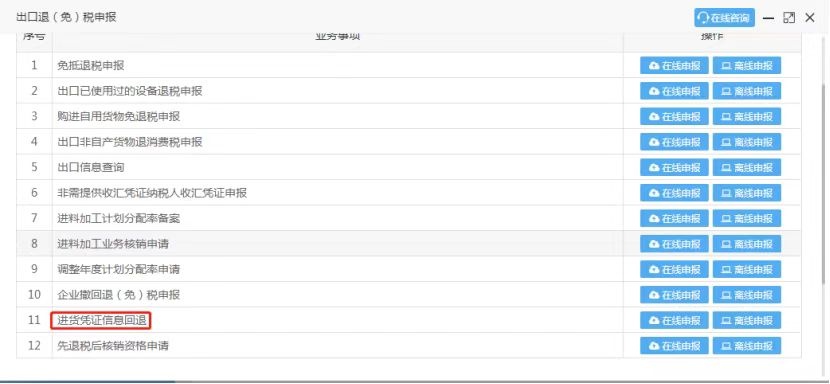The width and height of the screenshot is (830, 384).
Task: Select the 调整年度计划分配率申请 item
Action: (x=119, y=269)
